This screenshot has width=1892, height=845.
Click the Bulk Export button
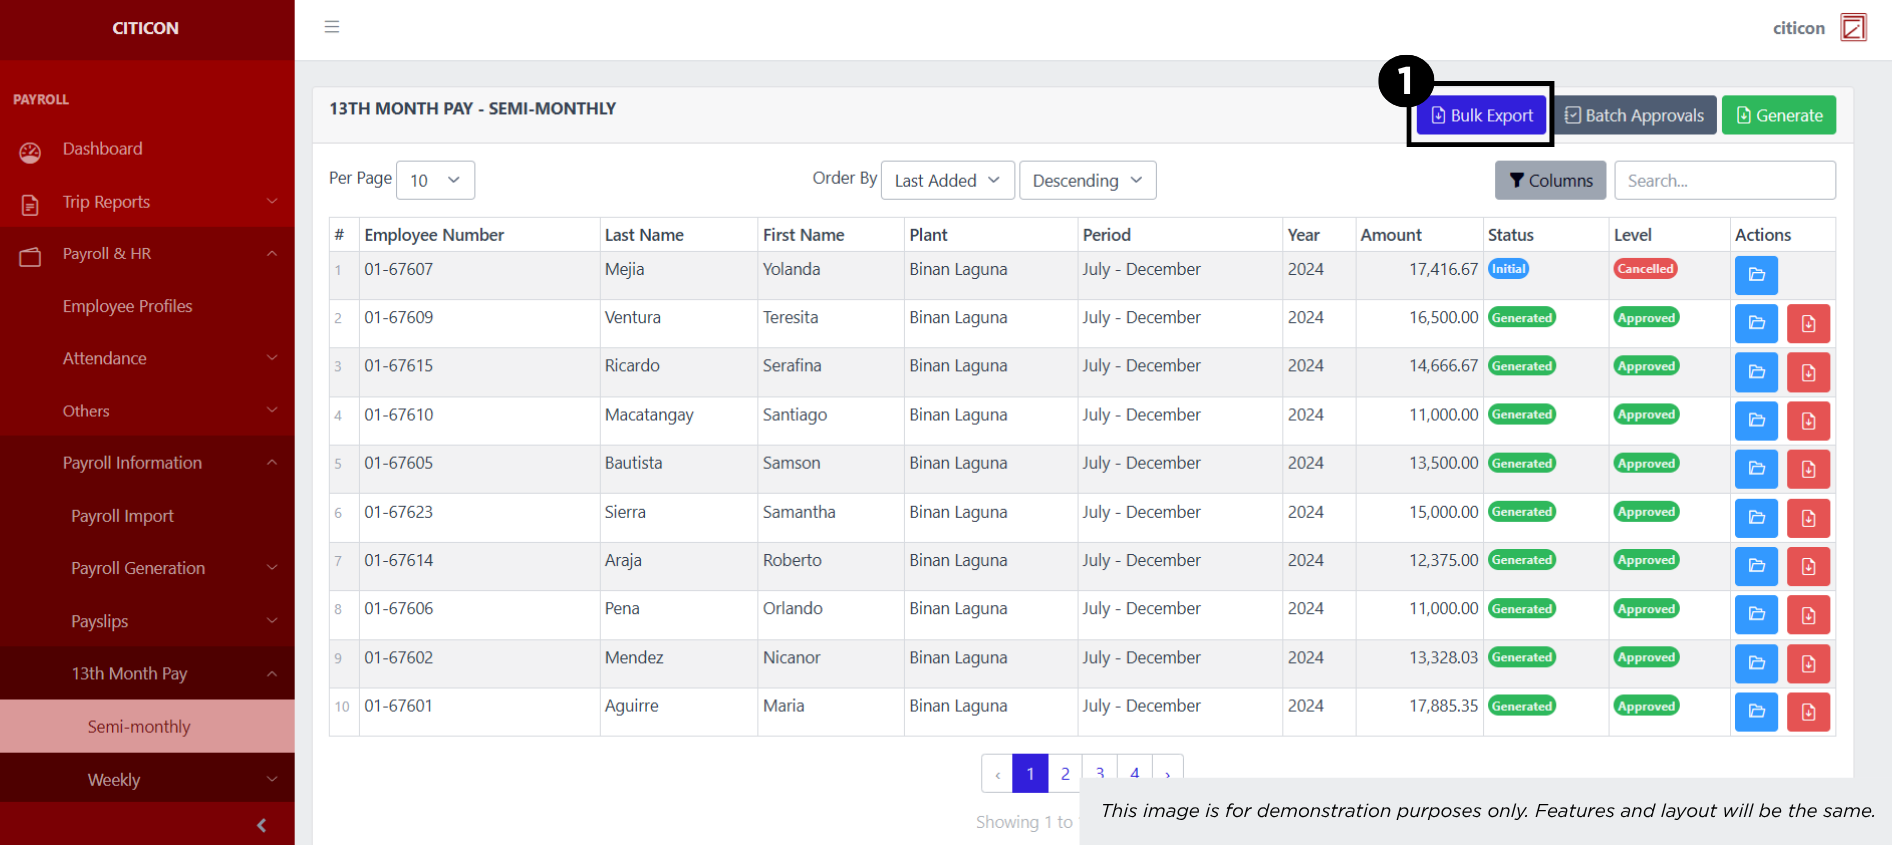pyautogui.click(x=1481, y=115)
